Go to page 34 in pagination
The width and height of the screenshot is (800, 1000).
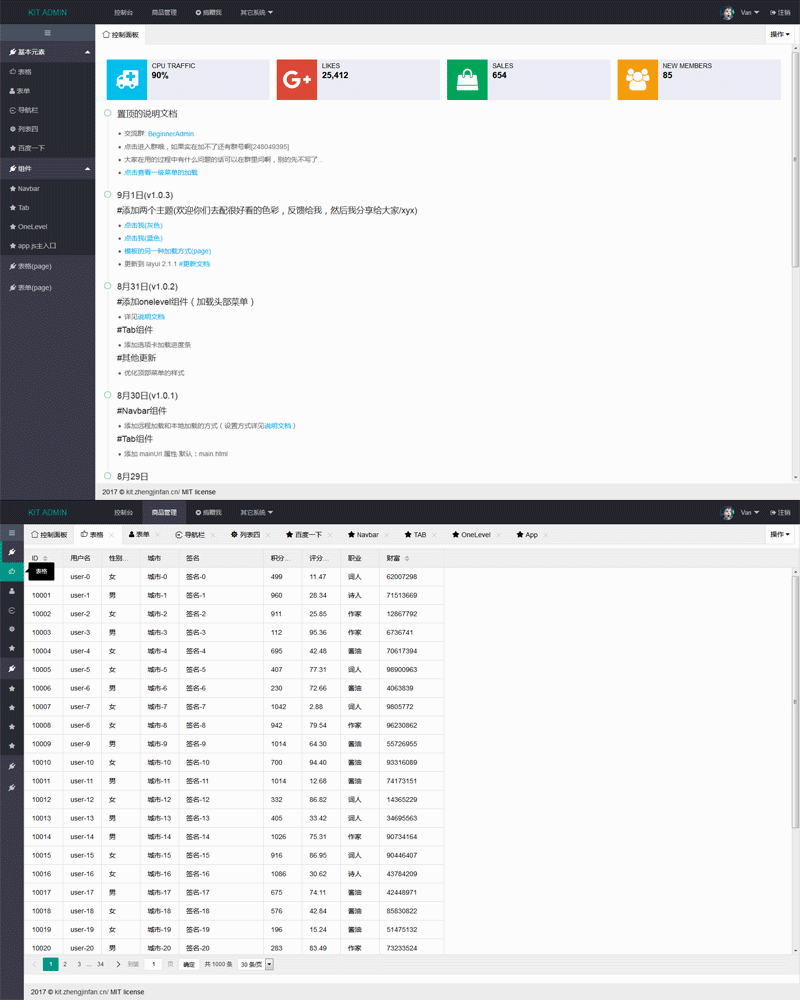coord(99,964)
